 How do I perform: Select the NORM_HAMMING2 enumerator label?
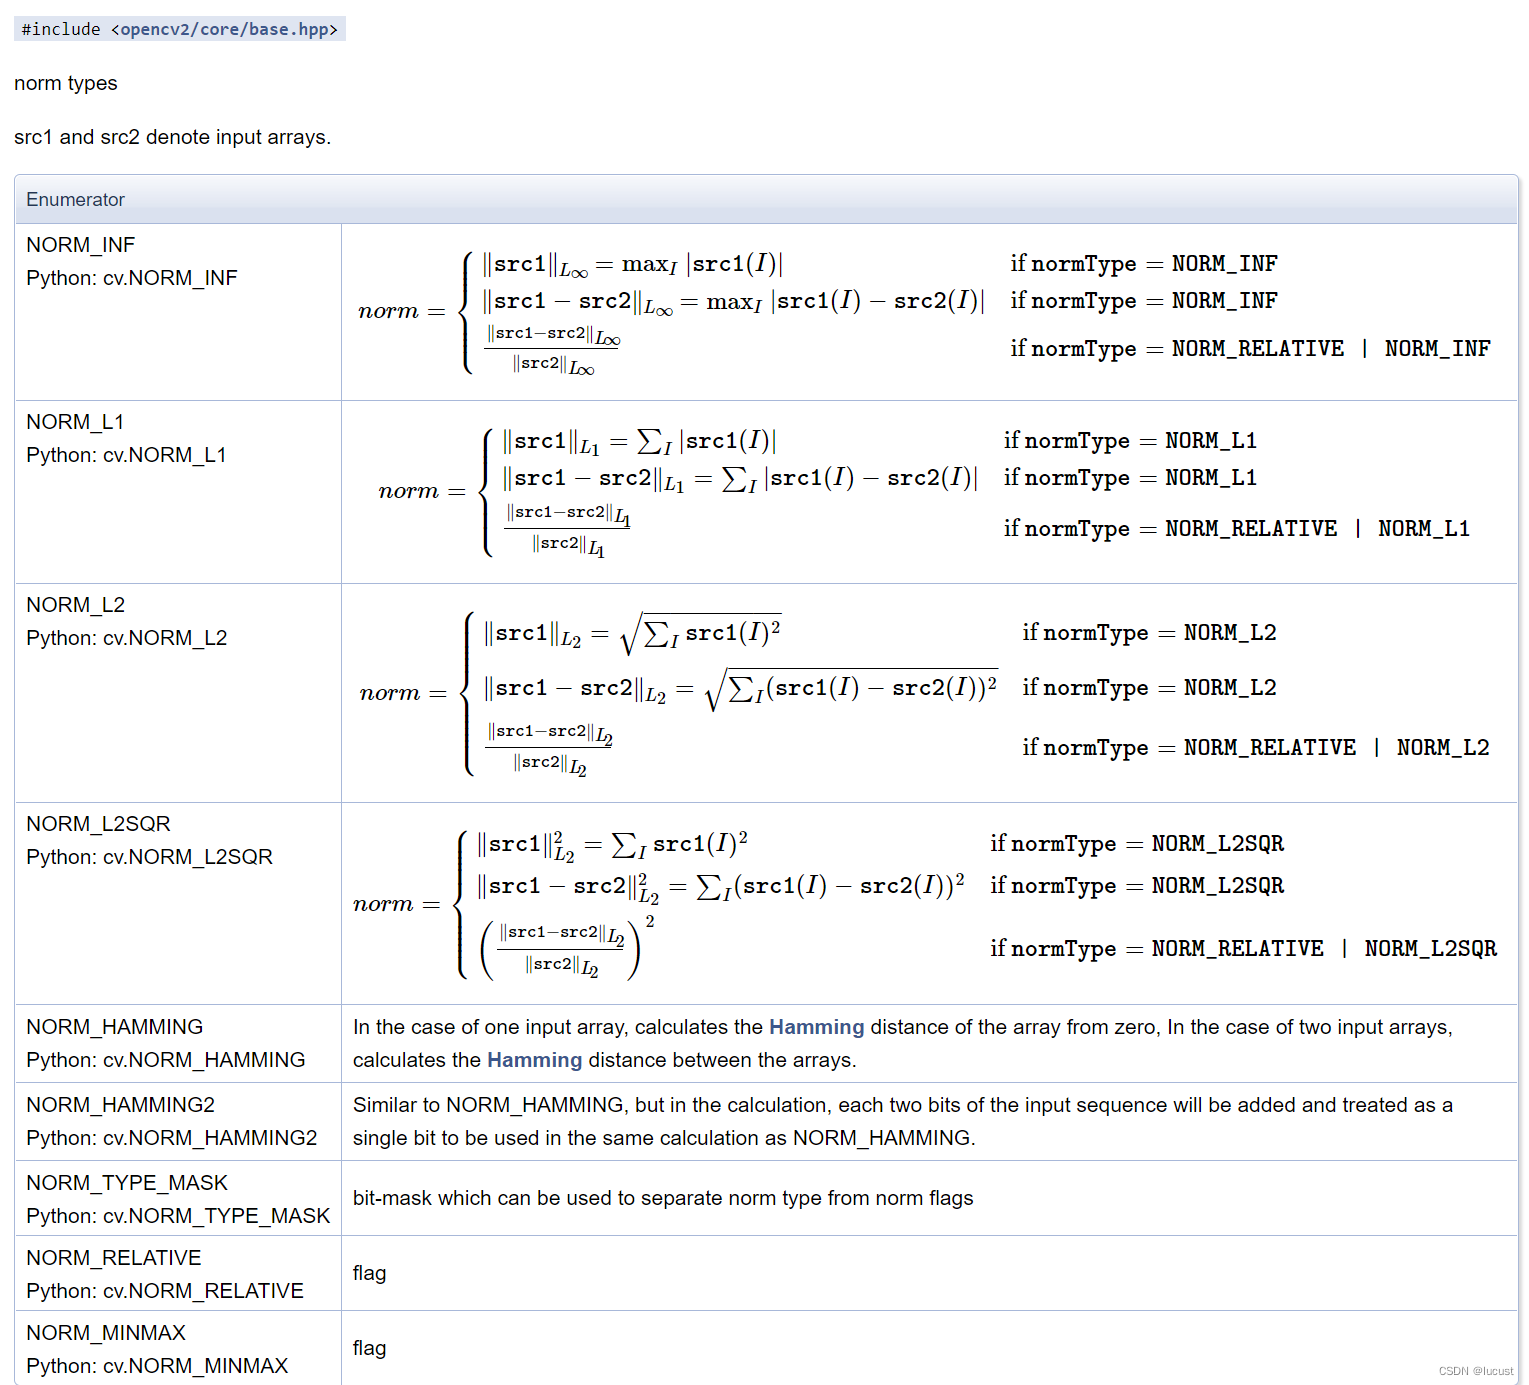[121, 1105]
